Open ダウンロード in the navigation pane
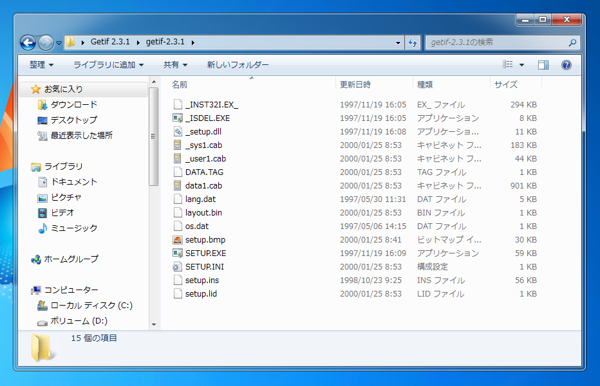 point(74,104)
